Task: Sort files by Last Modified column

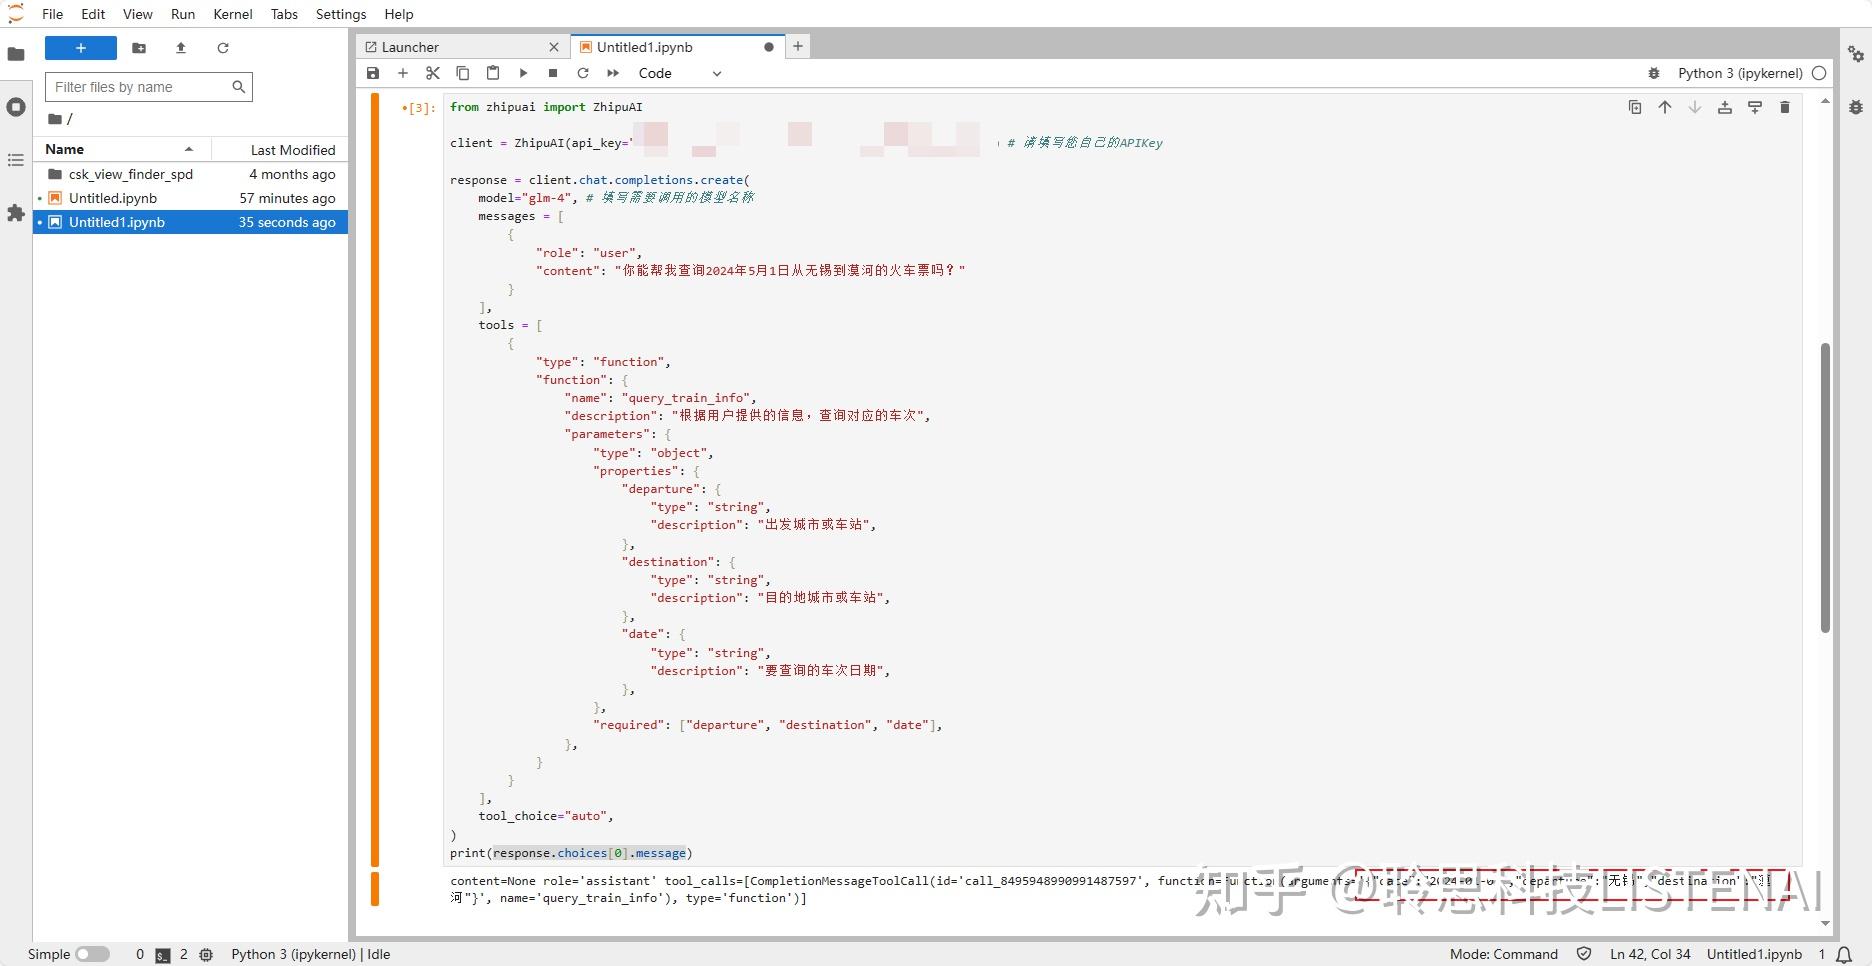Action: tap(281, 150)
